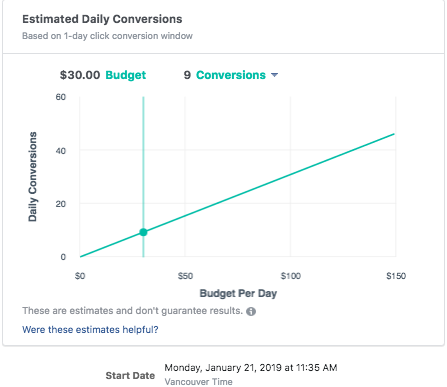
Task: Click the Vancouver Time timezone text
Action: [198, 381]
